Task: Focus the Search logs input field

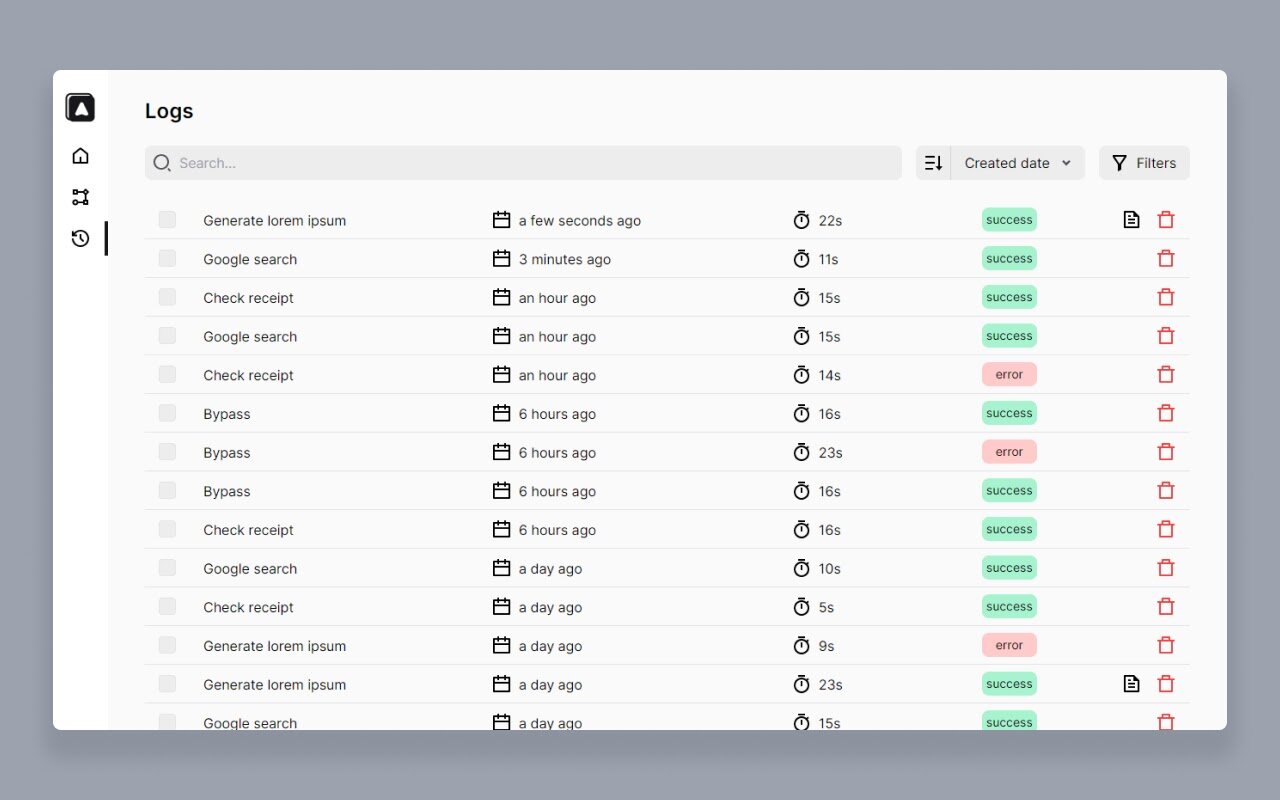Action: (x=523, y=163)
